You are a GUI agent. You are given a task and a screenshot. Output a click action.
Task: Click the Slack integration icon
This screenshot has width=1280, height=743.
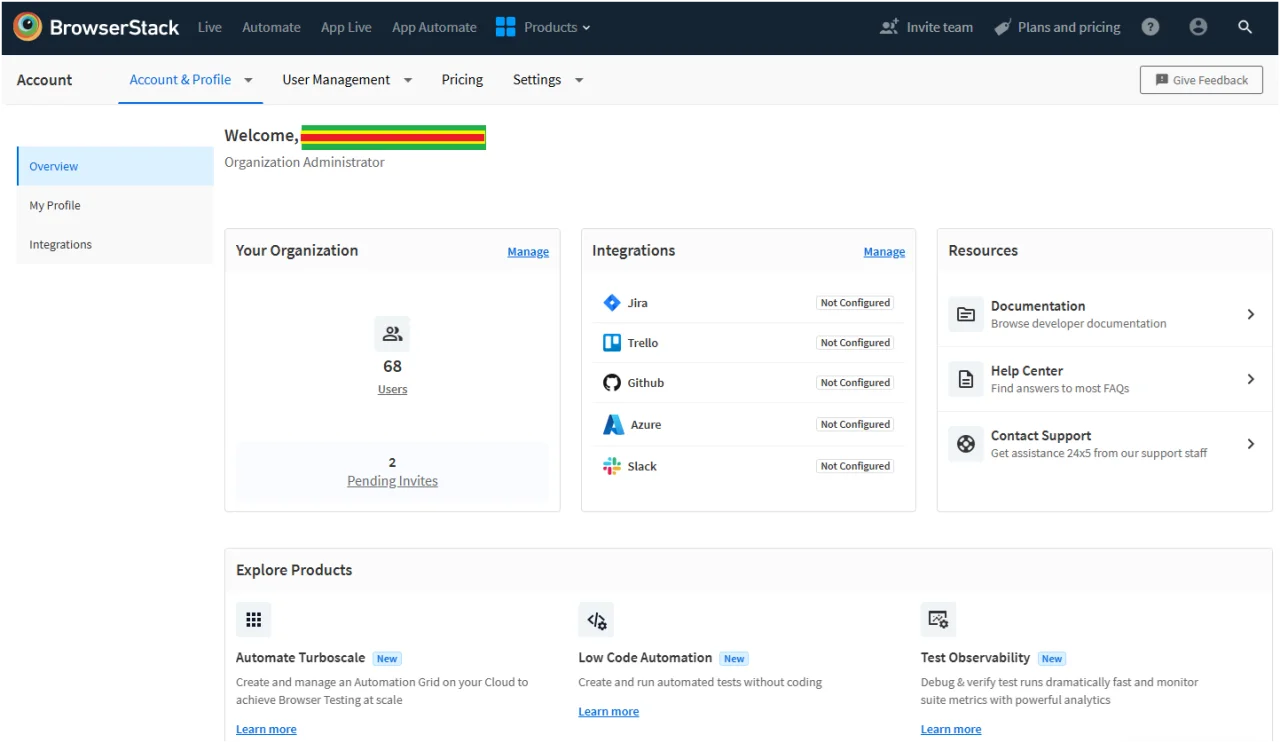(612, 466)
